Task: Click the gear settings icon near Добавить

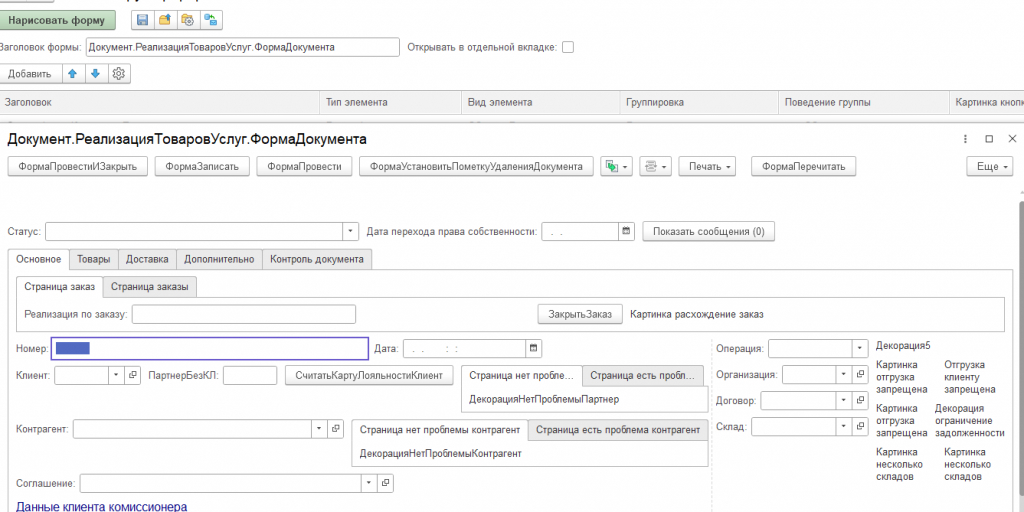Action: click(119, 74)
